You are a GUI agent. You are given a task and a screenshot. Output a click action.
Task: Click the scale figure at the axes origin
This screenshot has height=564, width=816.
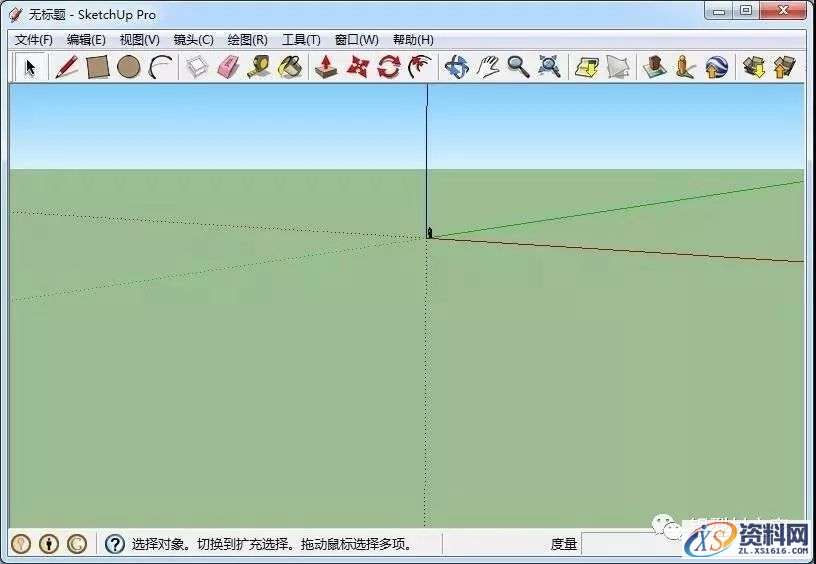(x=429, y=232)
